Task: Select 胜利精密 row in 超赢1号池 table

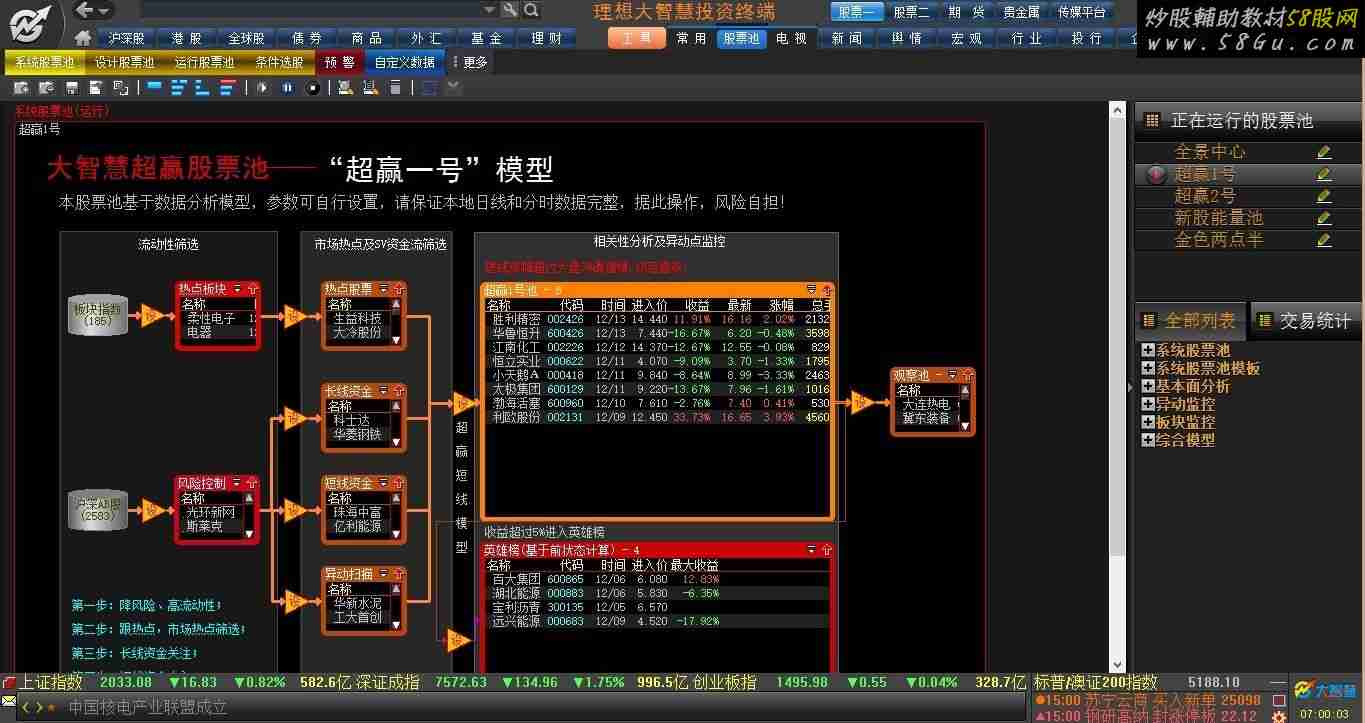Action: (657, 319)
